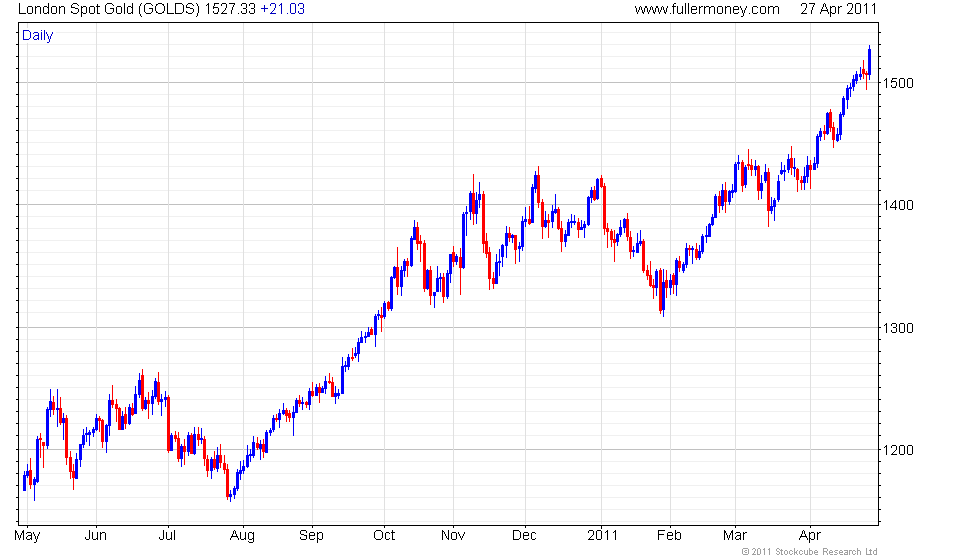Image resolution: width=960 pixels, height=560 pixels.
Task: Click the chart date 27 Apr 2011
Action: point(838,9)
